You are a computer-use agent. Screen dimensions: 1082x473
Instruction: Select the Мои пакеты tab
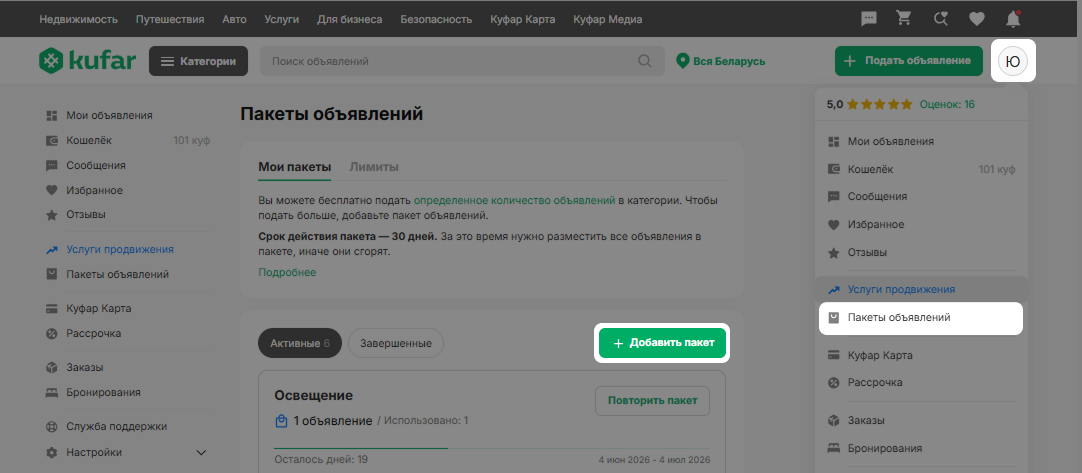point(295,167)
